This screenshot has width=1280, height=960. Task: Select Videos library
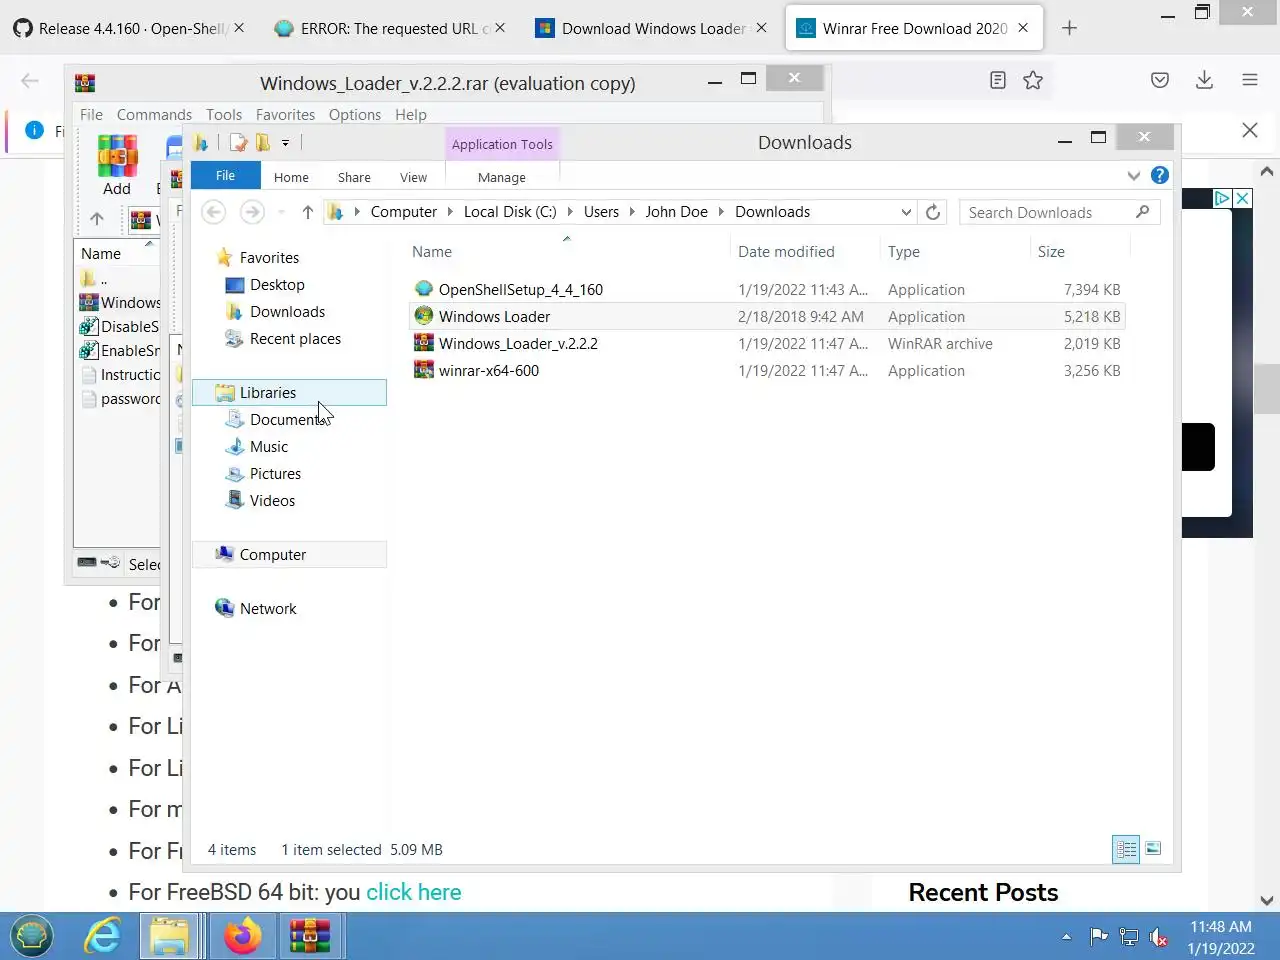click(x=272, y=501)
